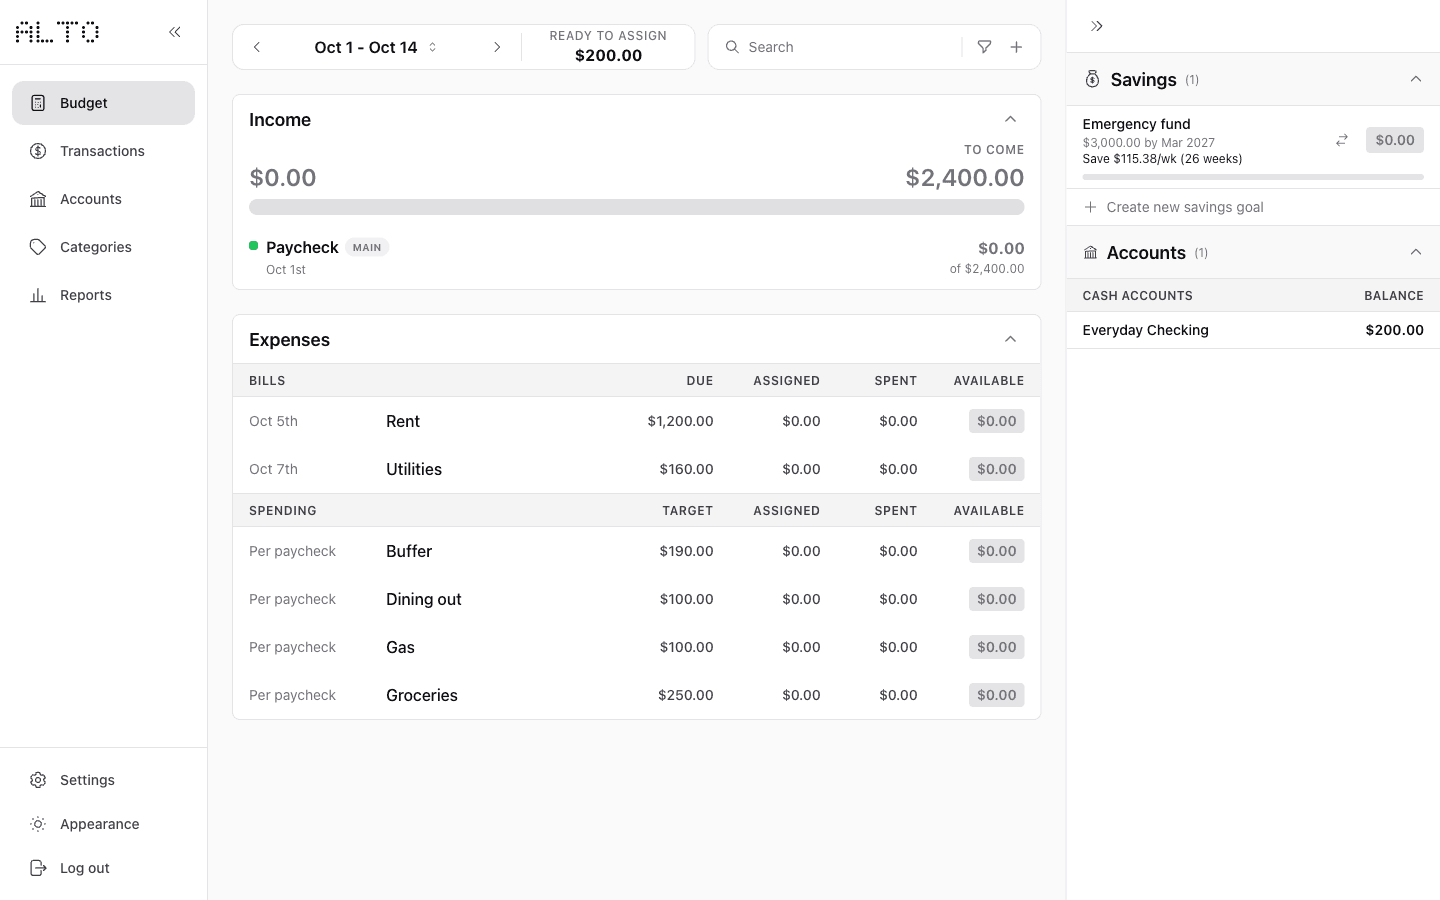The height and width of the screenshot is (900, 1440).
Task: Click Dining out's available $0.00 pill
Action: (996, 599)
